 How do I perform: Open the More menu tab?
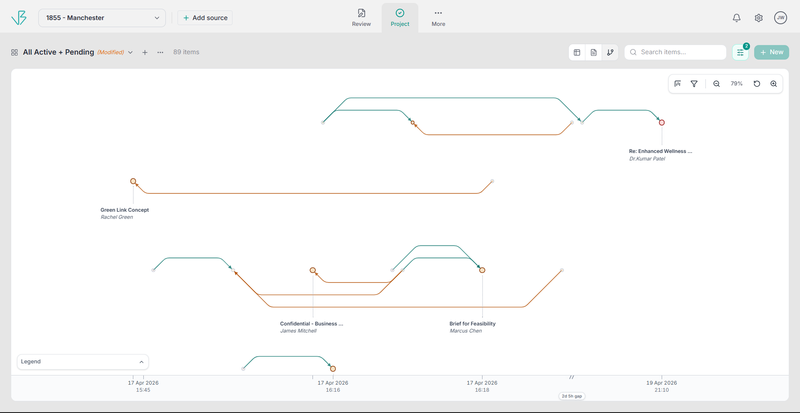[438, 18]
